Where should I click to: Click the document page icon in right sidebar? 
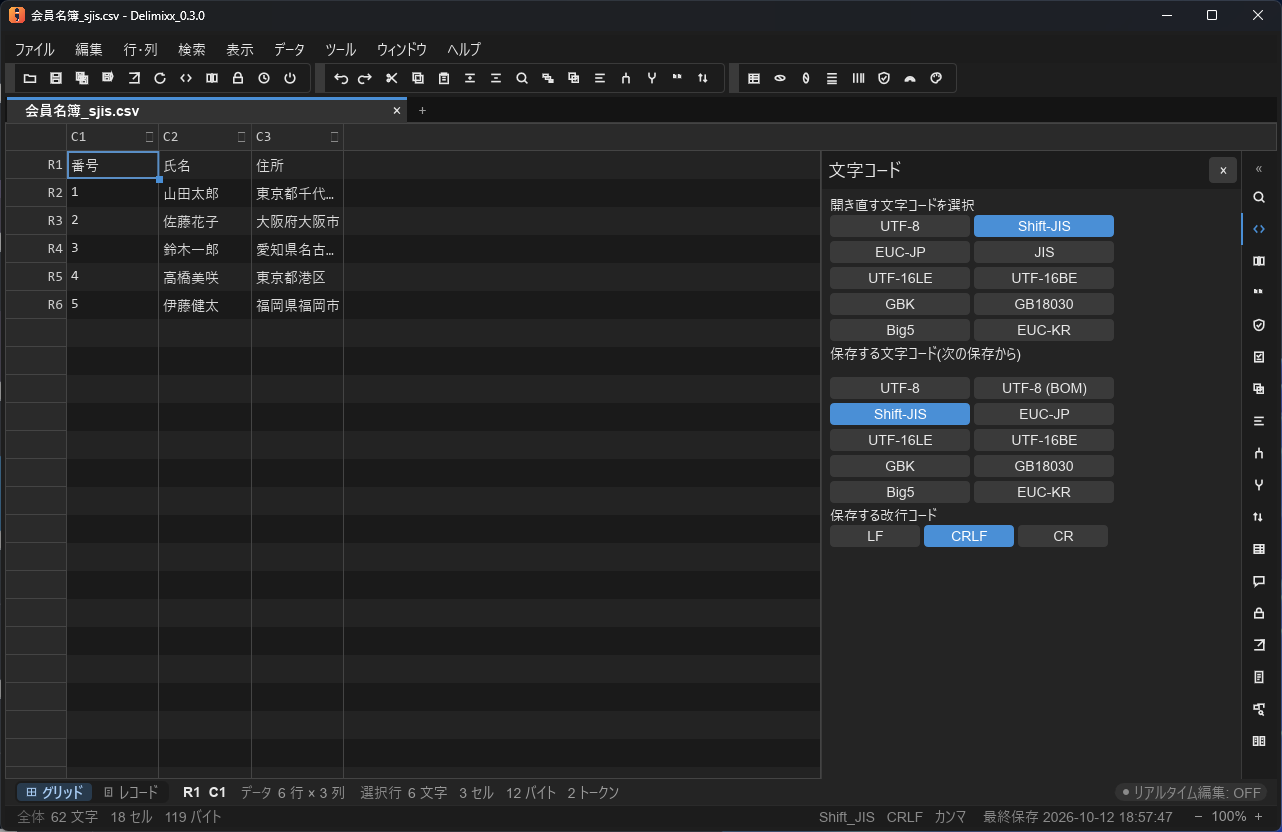1259,677
